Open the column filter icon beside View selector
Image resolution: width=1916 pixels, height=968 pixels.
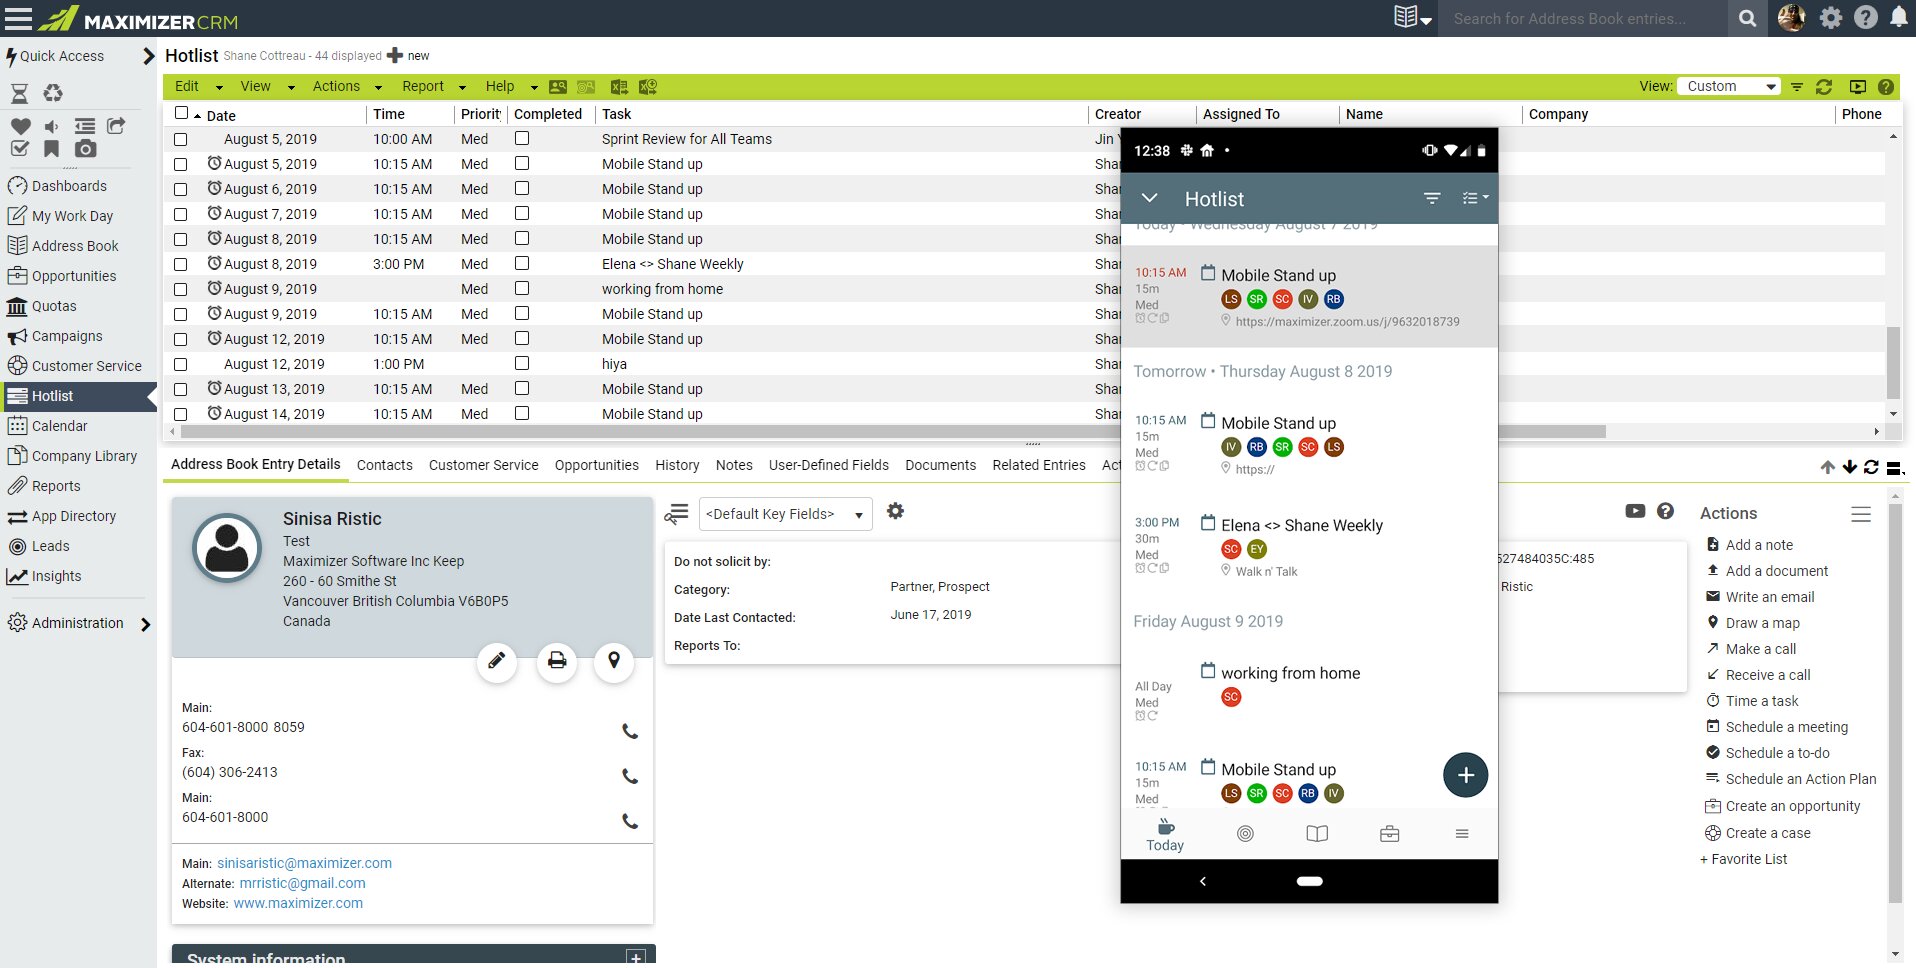[1797, 87]
